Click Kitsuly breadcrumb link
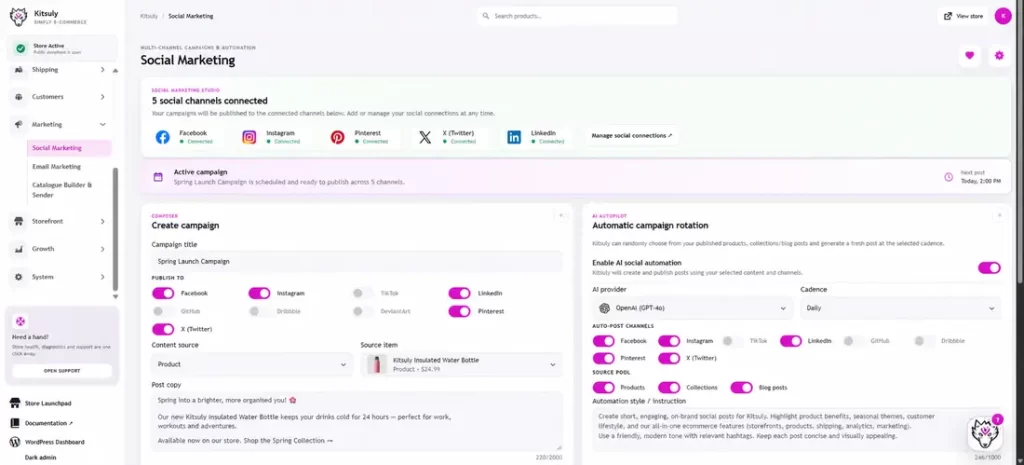 tap(149, 16)
